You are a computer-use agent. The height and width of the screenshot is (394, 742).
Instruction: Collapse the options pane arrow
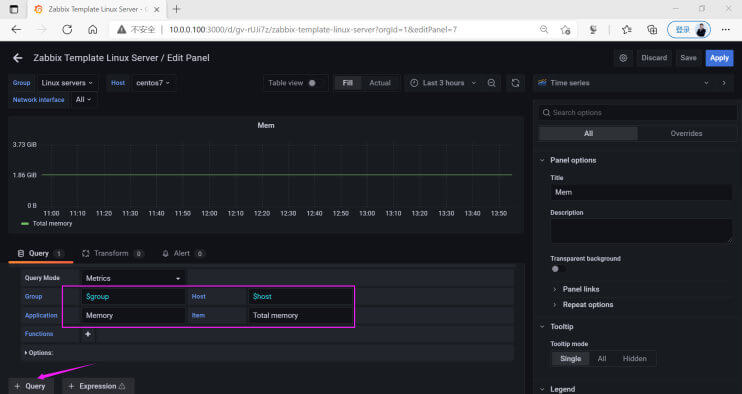point(724,83)
